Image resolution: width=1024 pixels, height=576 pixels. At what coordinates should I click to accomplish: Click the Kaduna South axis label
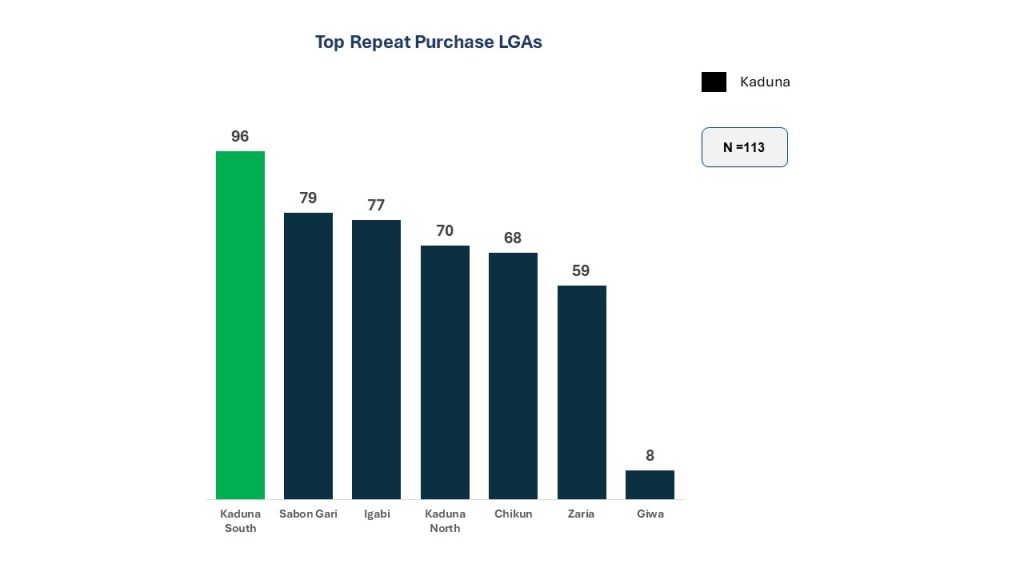(x=240, y=521)
